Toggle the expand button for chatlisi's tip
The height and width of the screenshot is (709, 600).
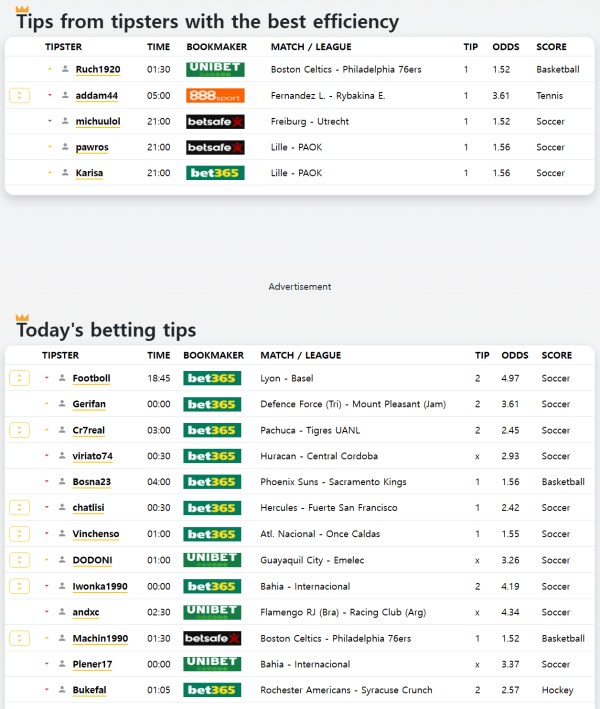point(19,508)
